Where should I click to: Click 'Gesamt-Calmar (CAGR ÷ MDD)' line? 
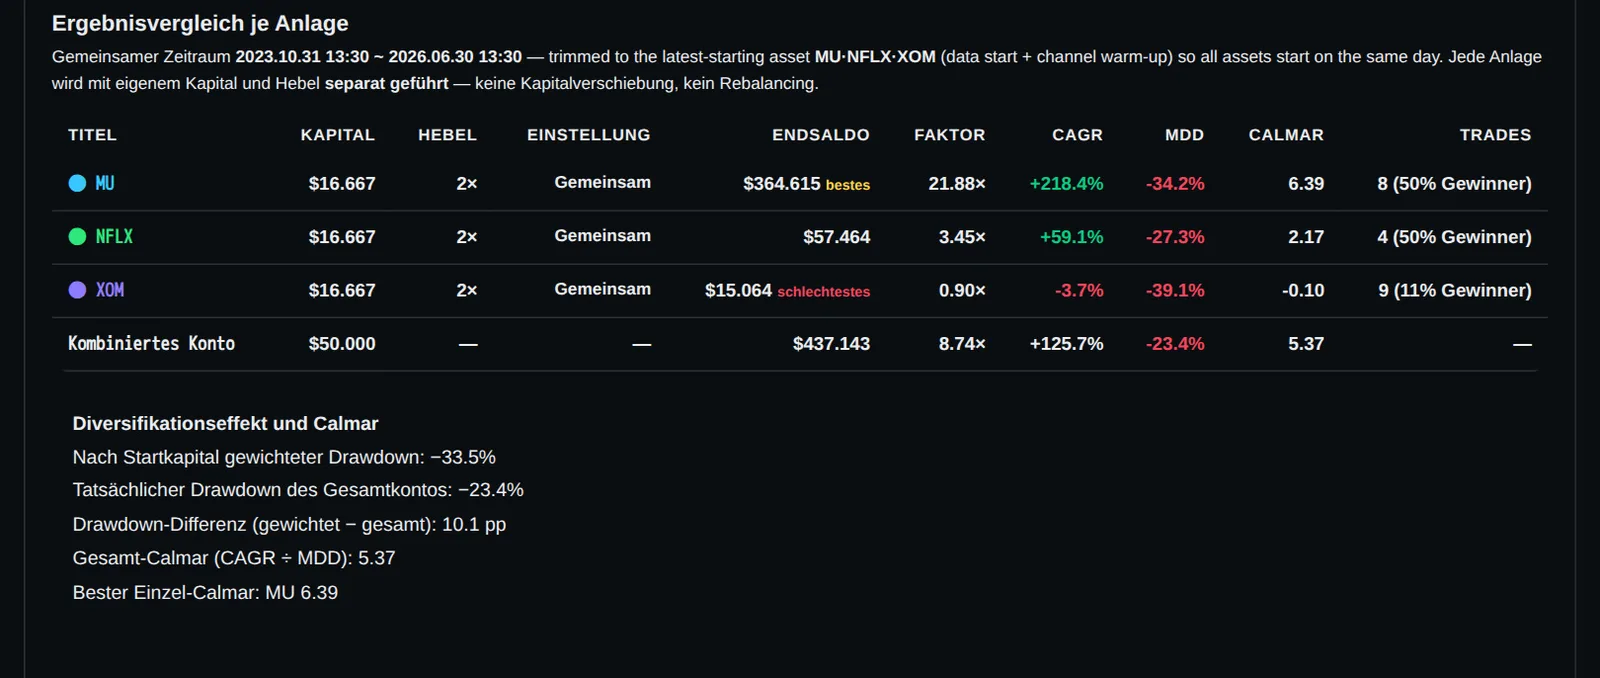point(234,558)
